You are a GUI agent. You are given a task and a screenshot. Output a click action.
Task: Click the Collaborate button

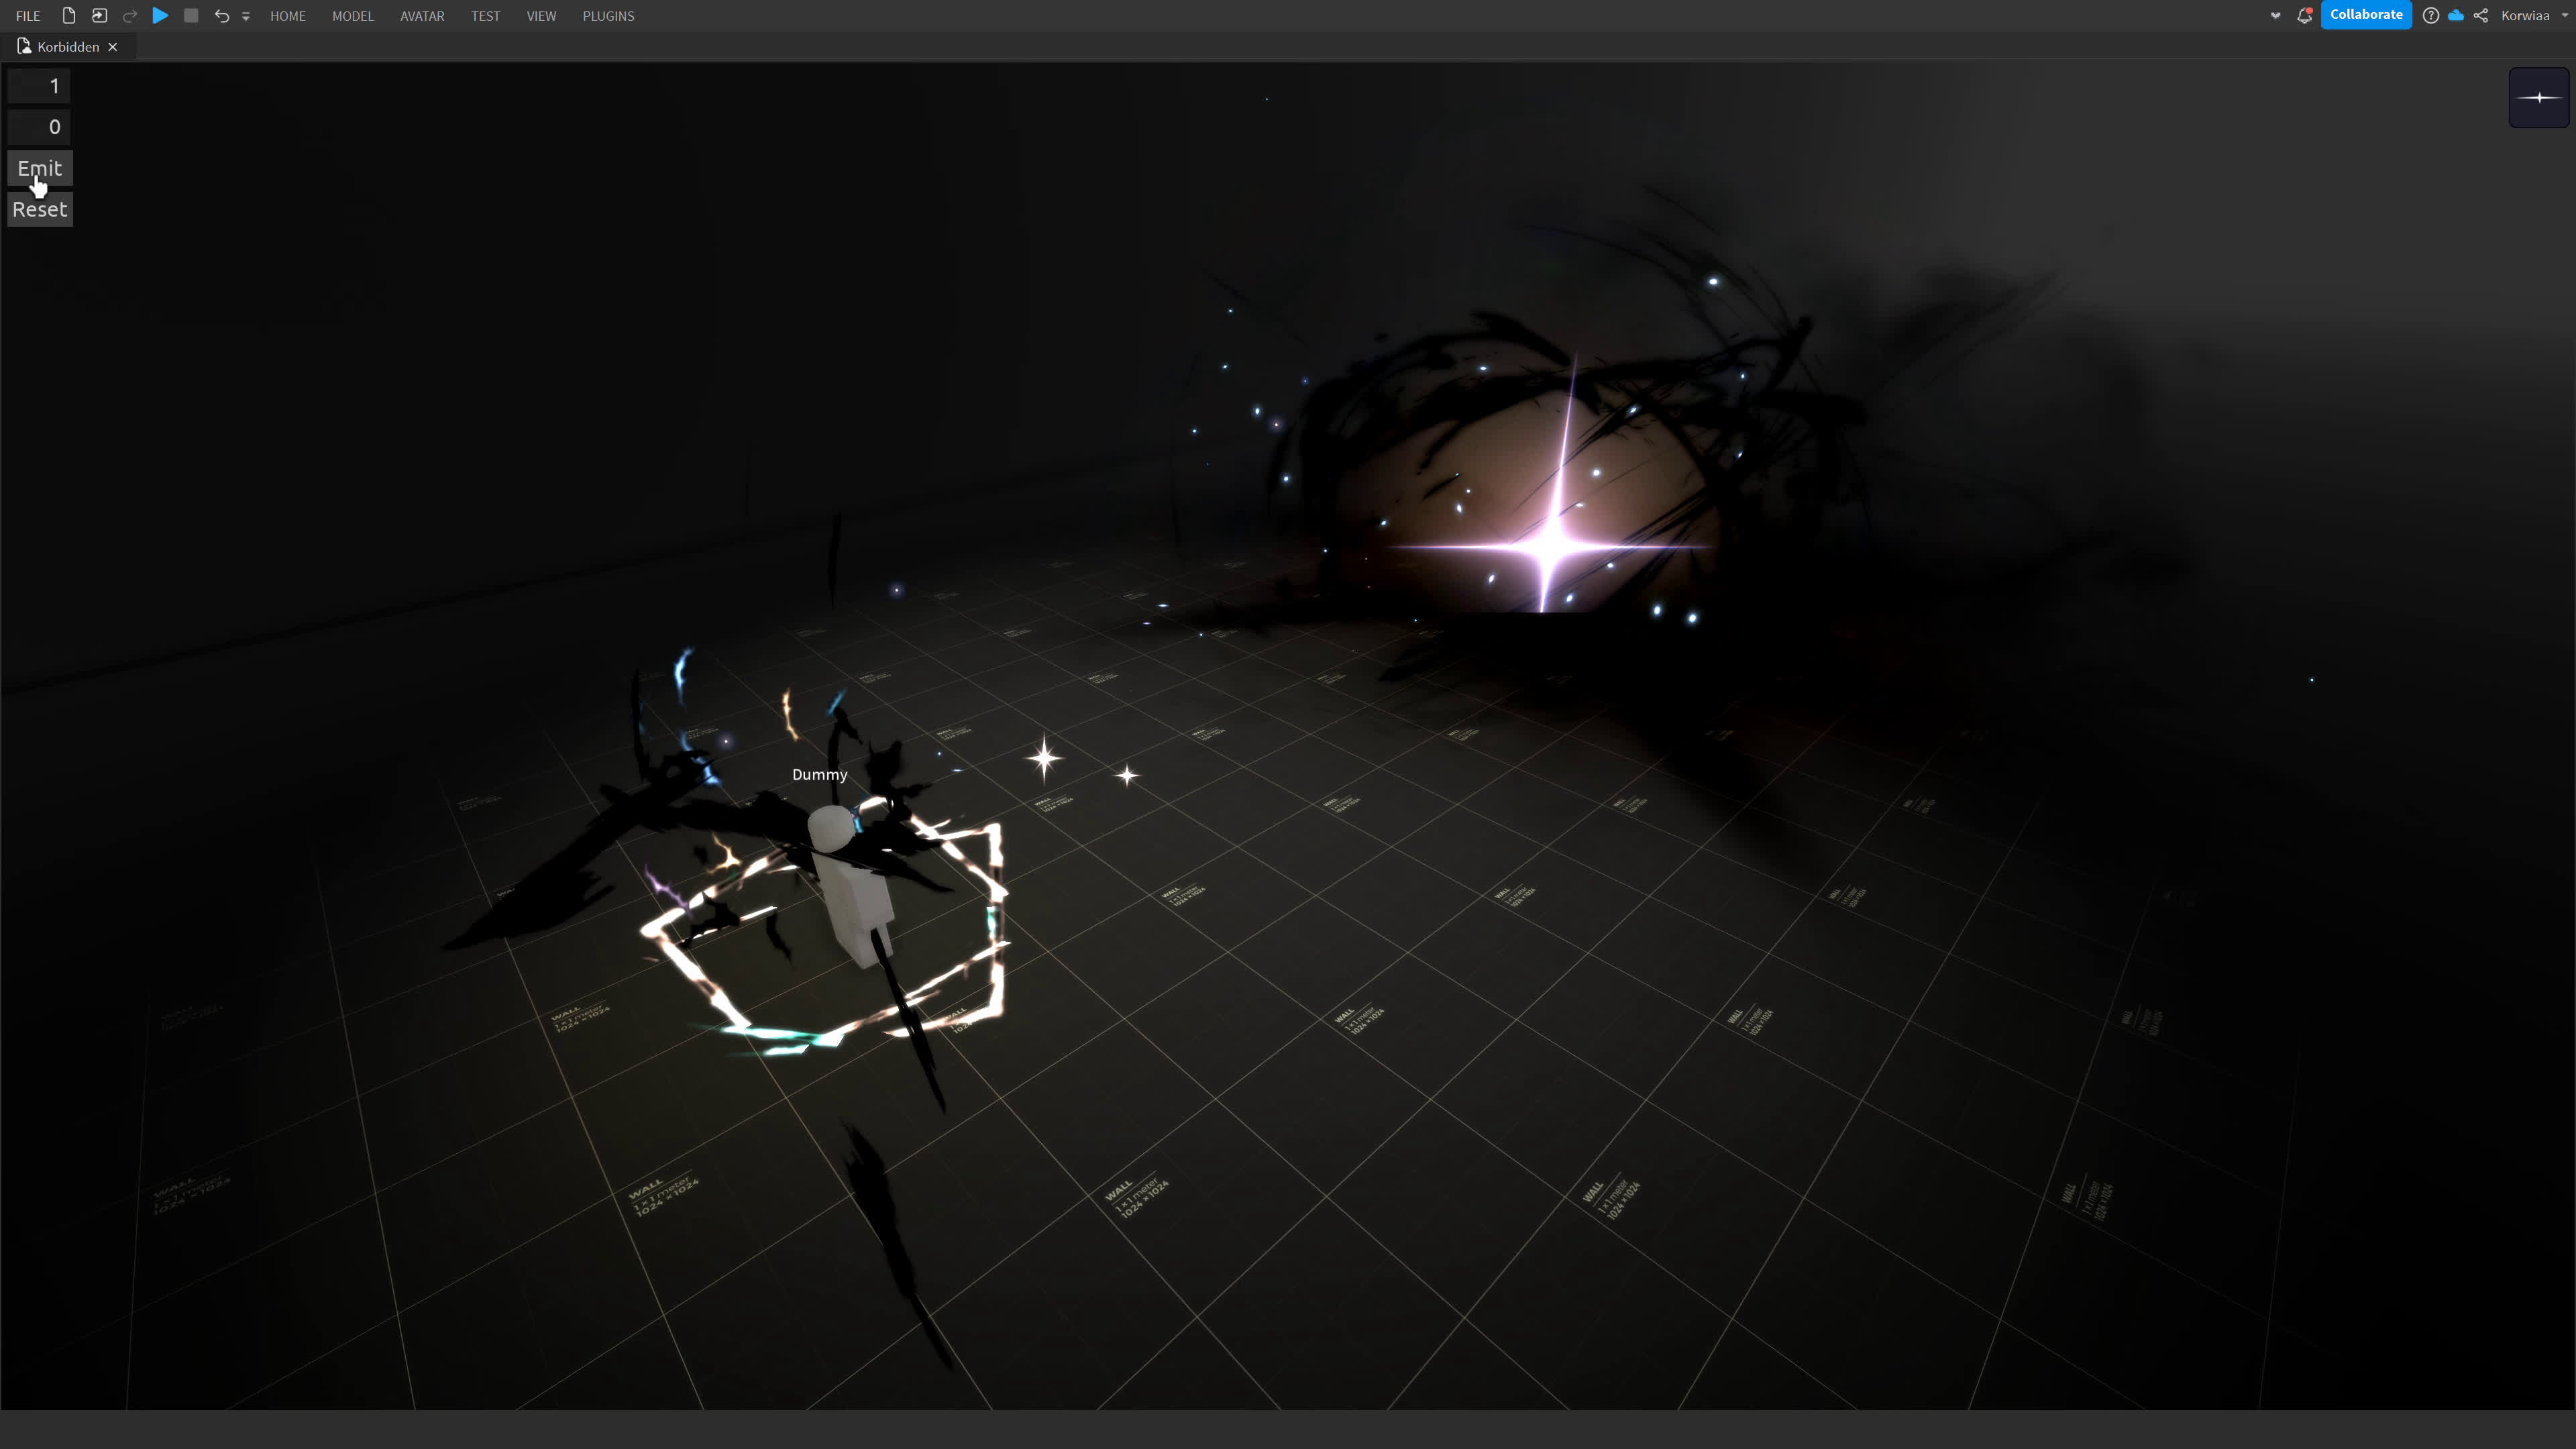(2366, 14)
